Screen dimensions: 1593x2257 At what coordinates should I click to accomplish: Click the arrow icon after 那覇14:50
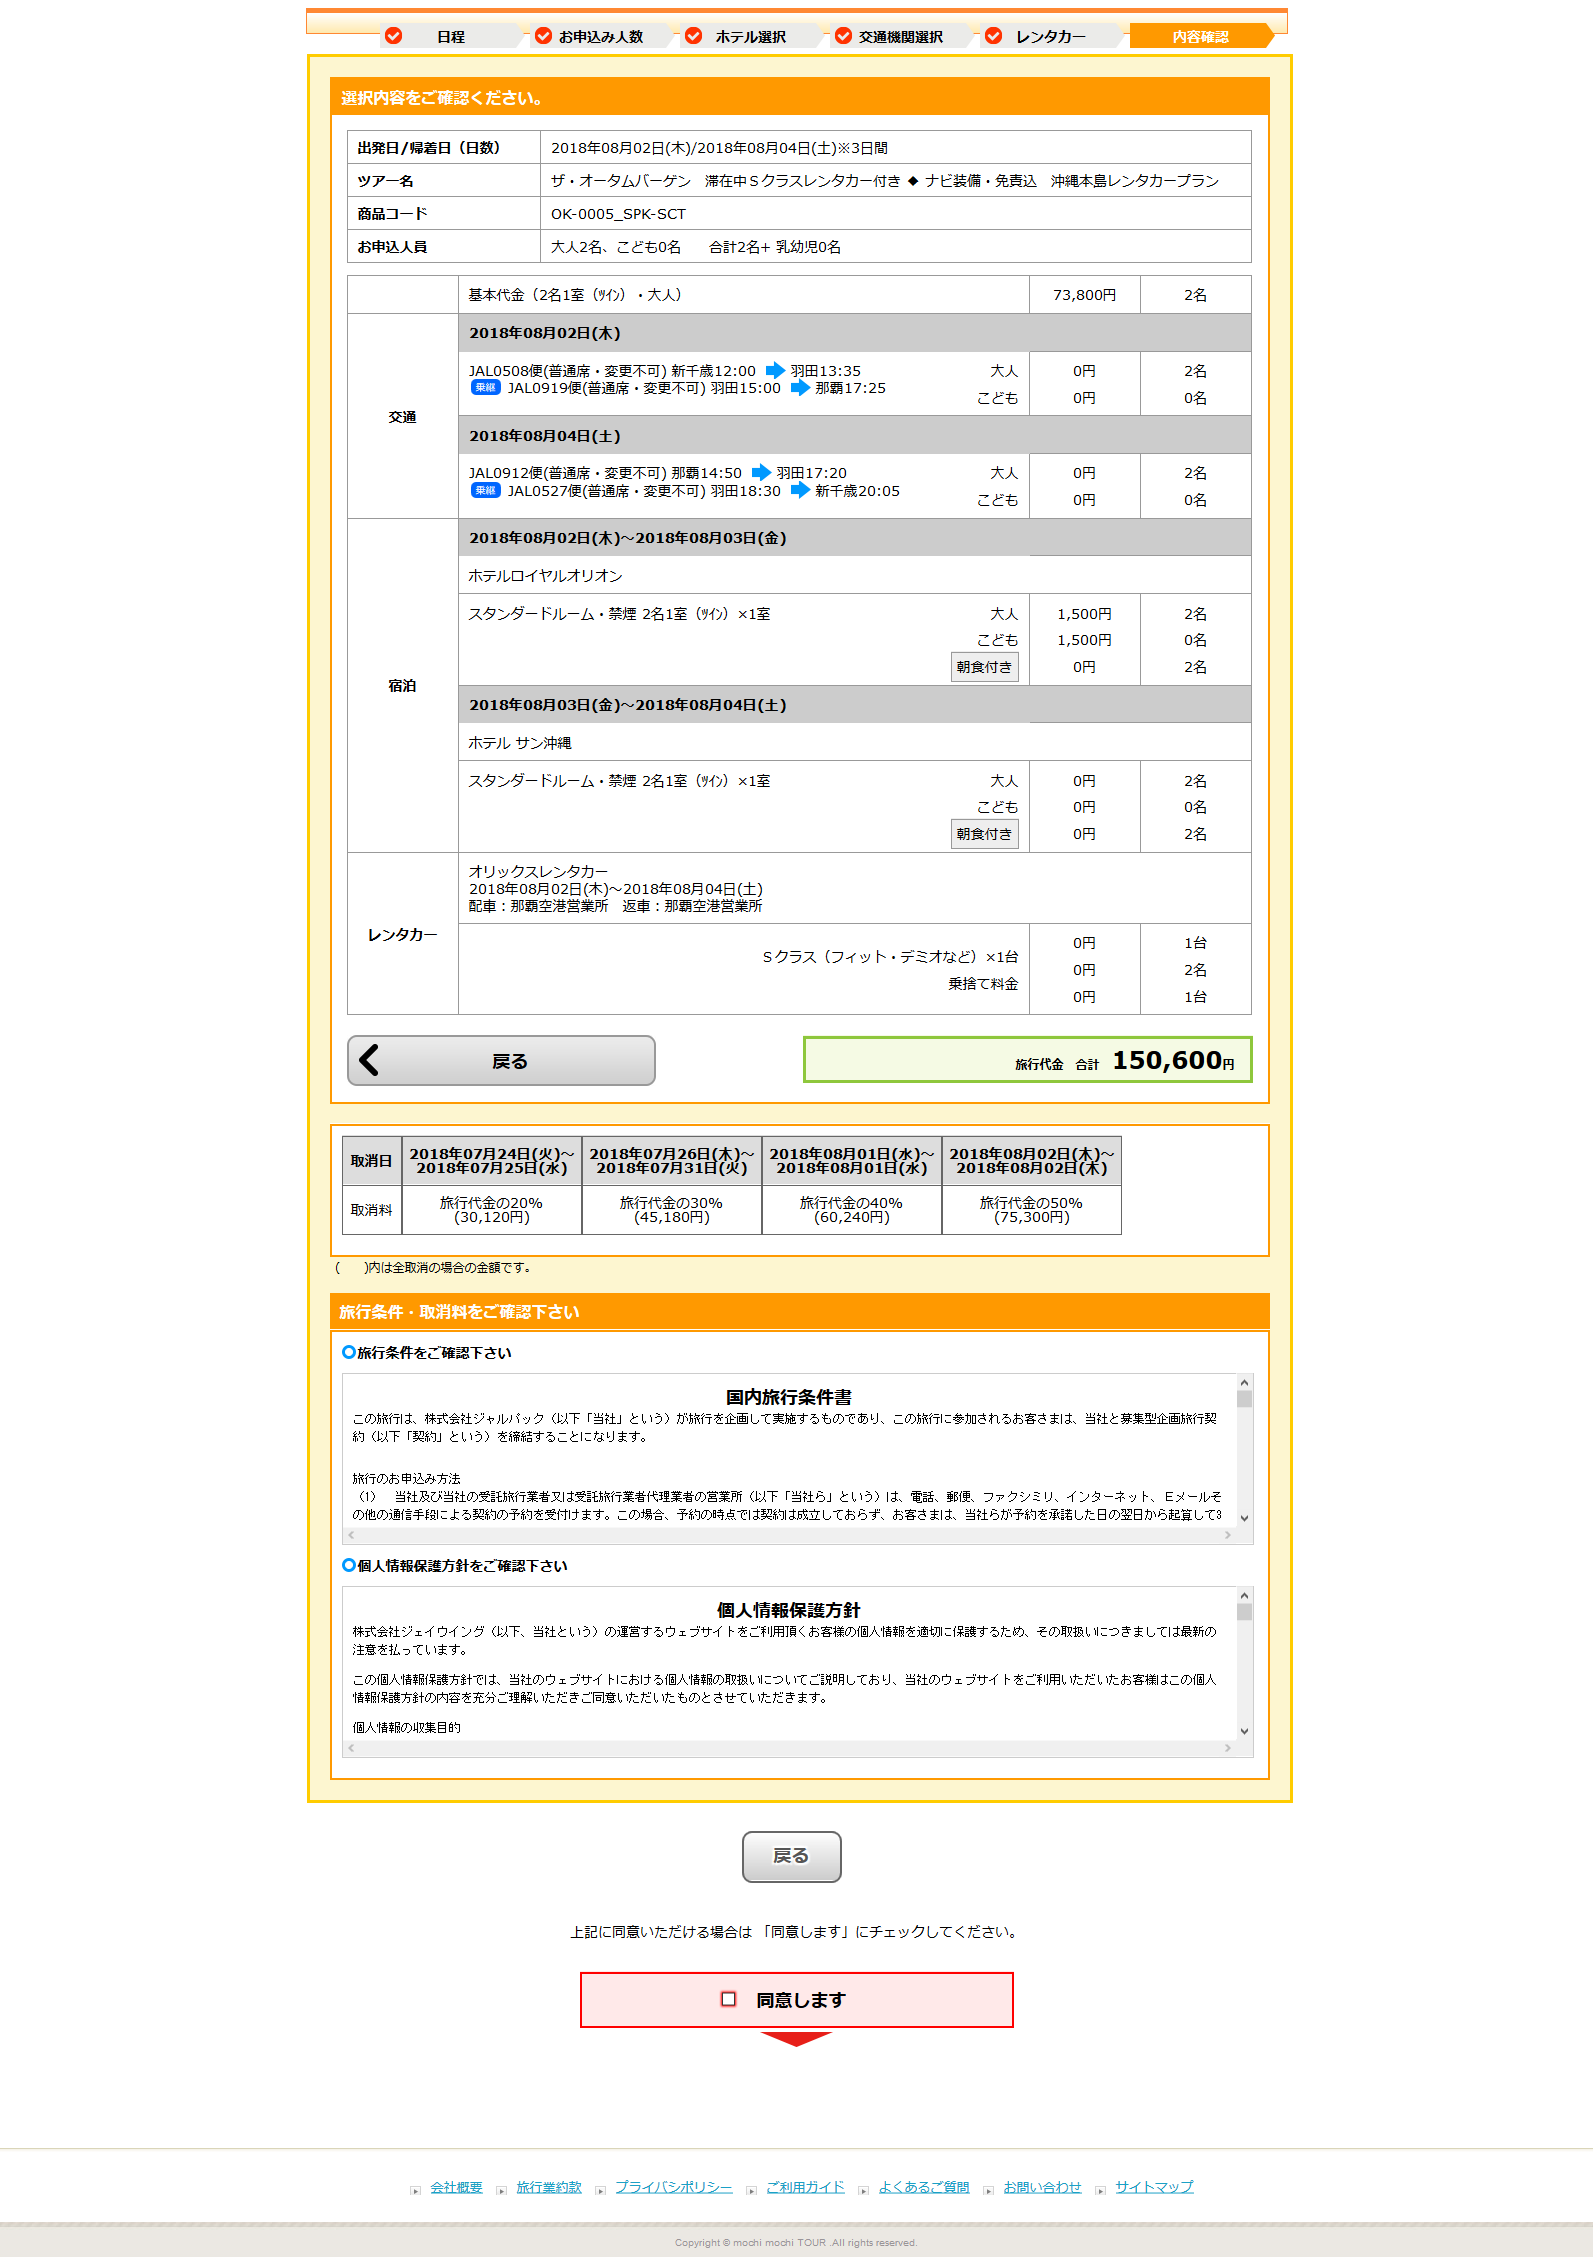click(761, 473)
